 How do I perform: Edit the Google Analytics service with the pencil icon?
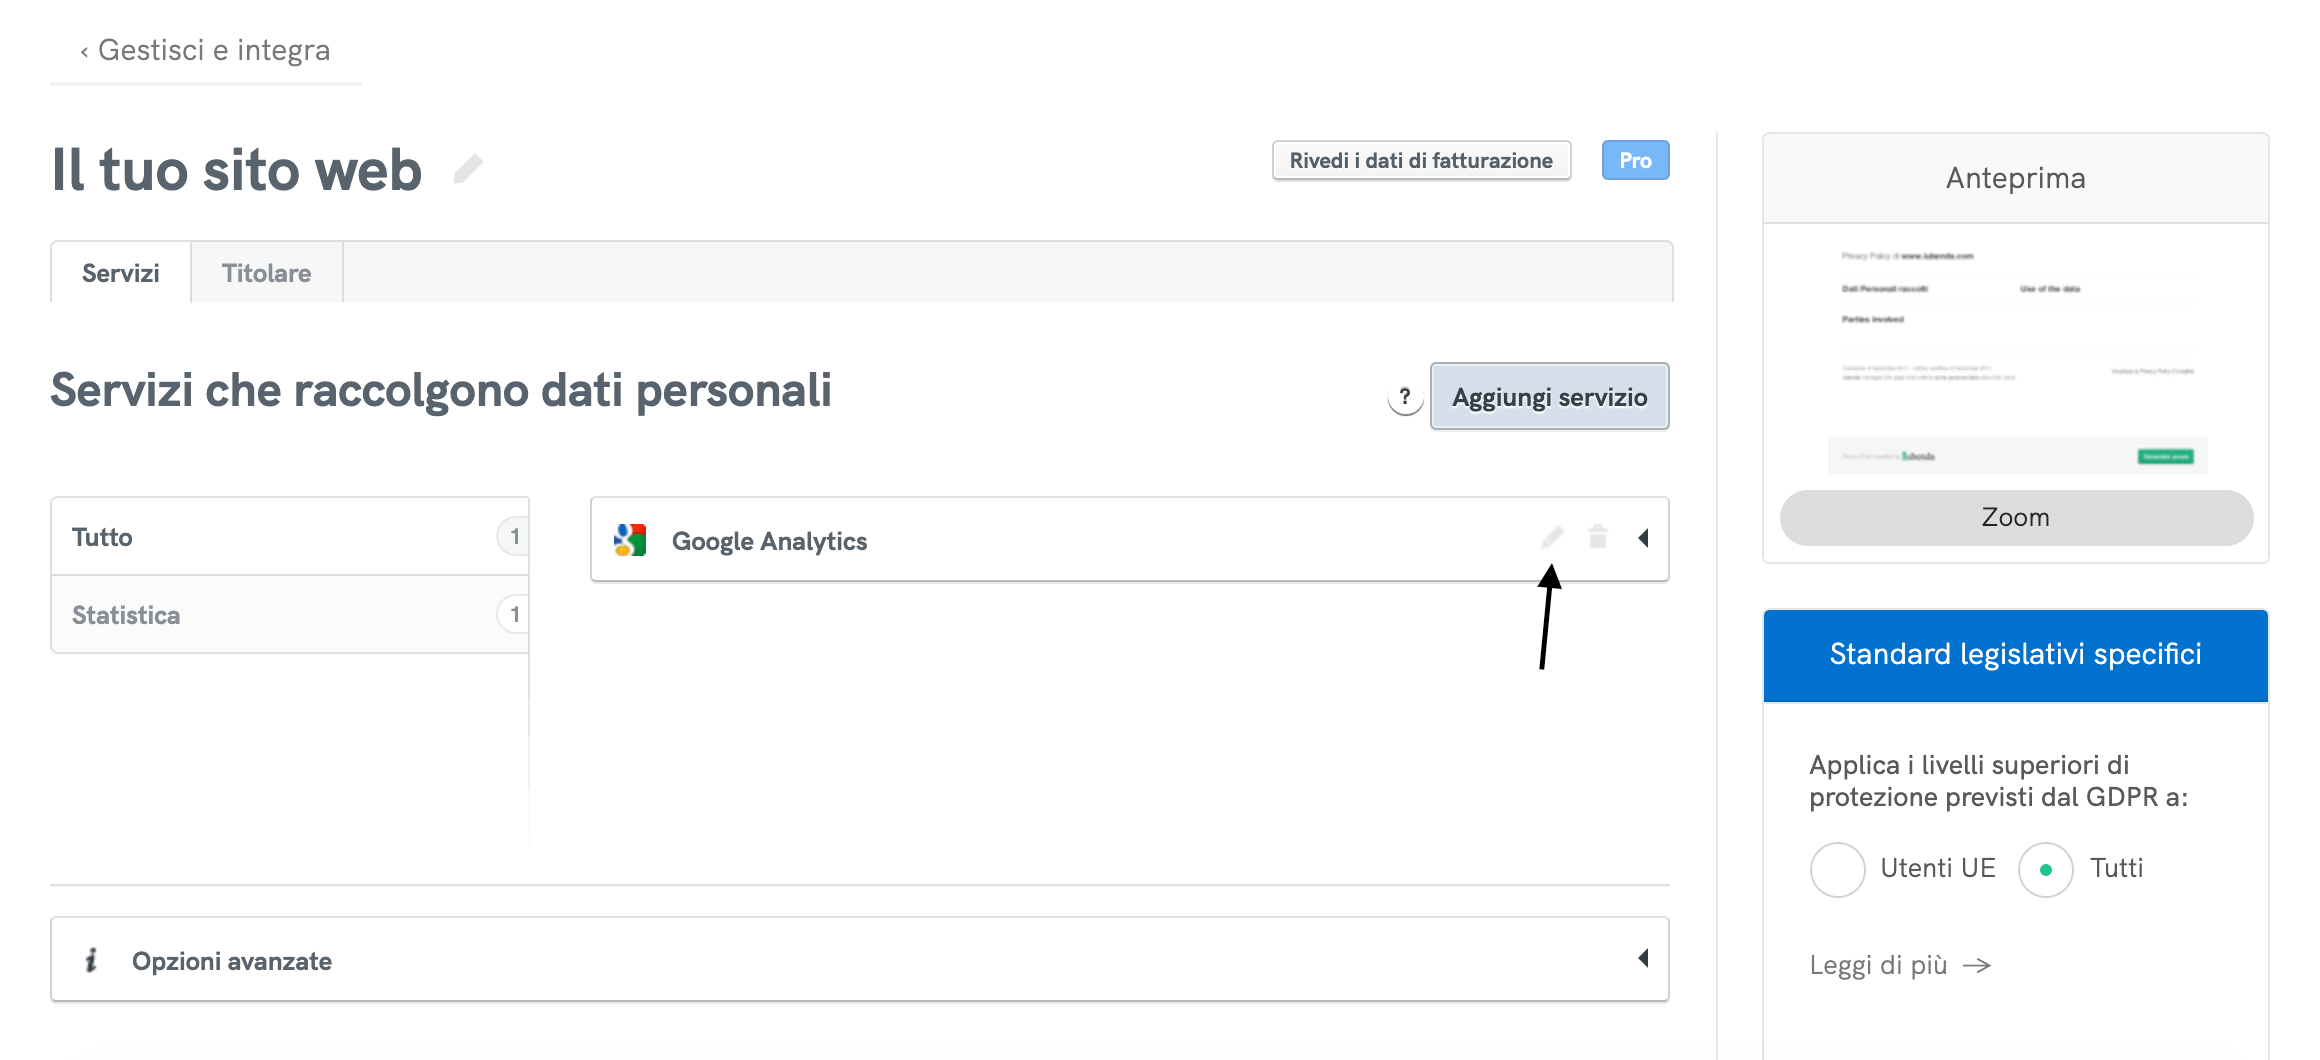1551,537
